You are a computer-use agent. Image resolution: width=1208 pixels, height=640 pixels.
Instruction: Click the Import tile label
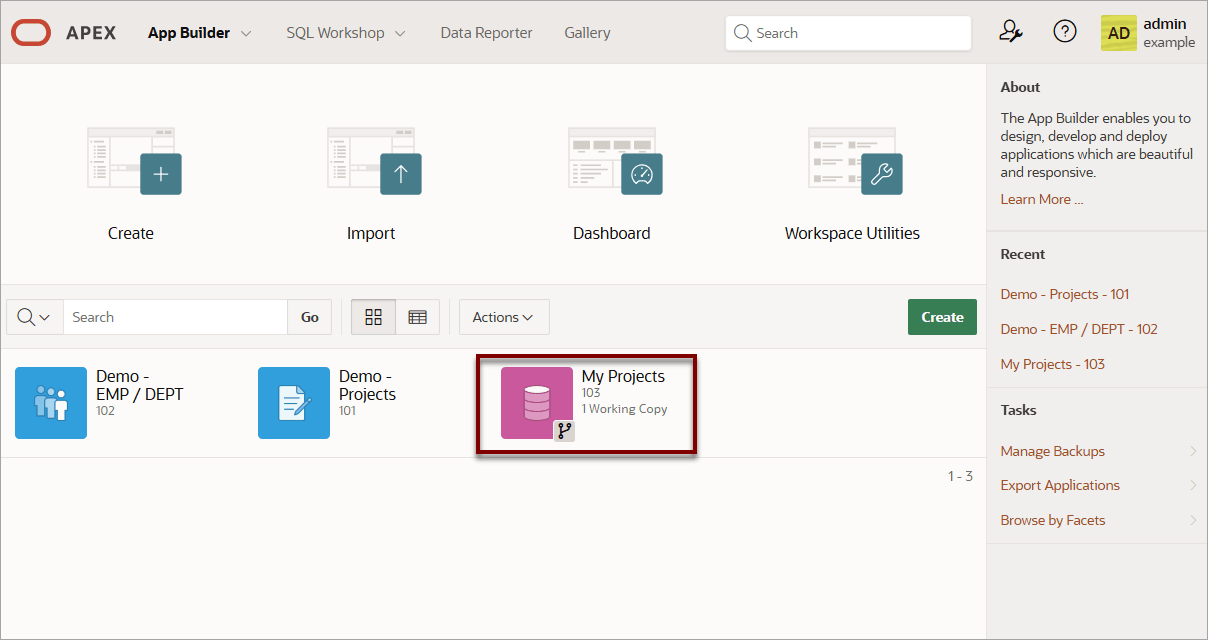371,233
